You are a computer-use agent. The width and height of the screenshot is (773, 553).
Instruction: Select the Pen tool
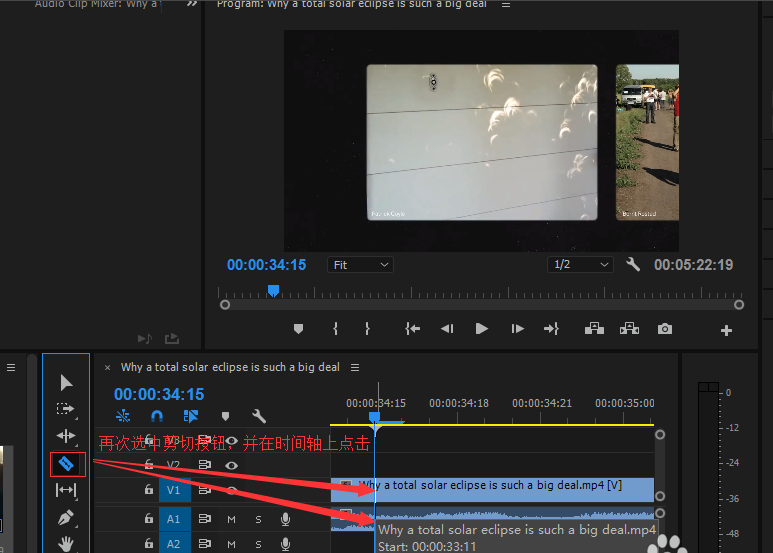[66, 517]
